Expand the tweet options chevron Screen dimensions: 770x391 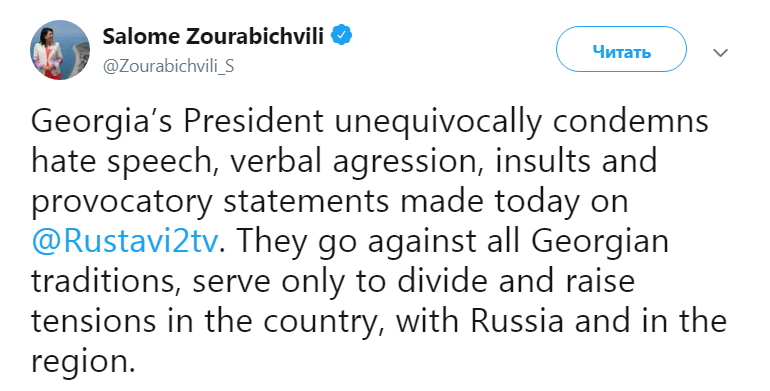pos(720,53)
